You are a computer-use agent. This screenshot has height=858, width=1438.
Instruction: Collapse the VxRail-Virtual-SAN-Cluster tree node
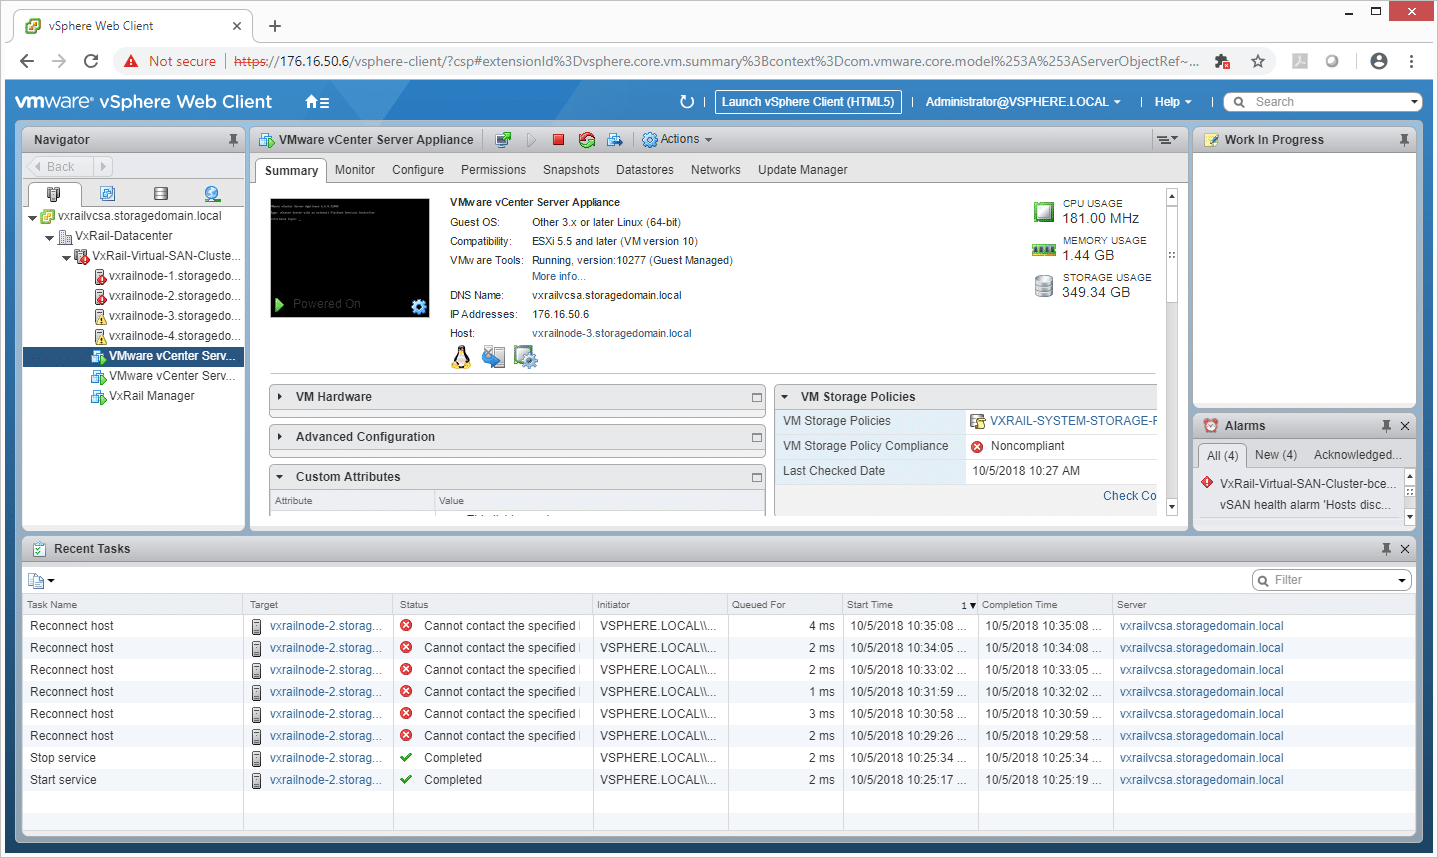(66, 257)
